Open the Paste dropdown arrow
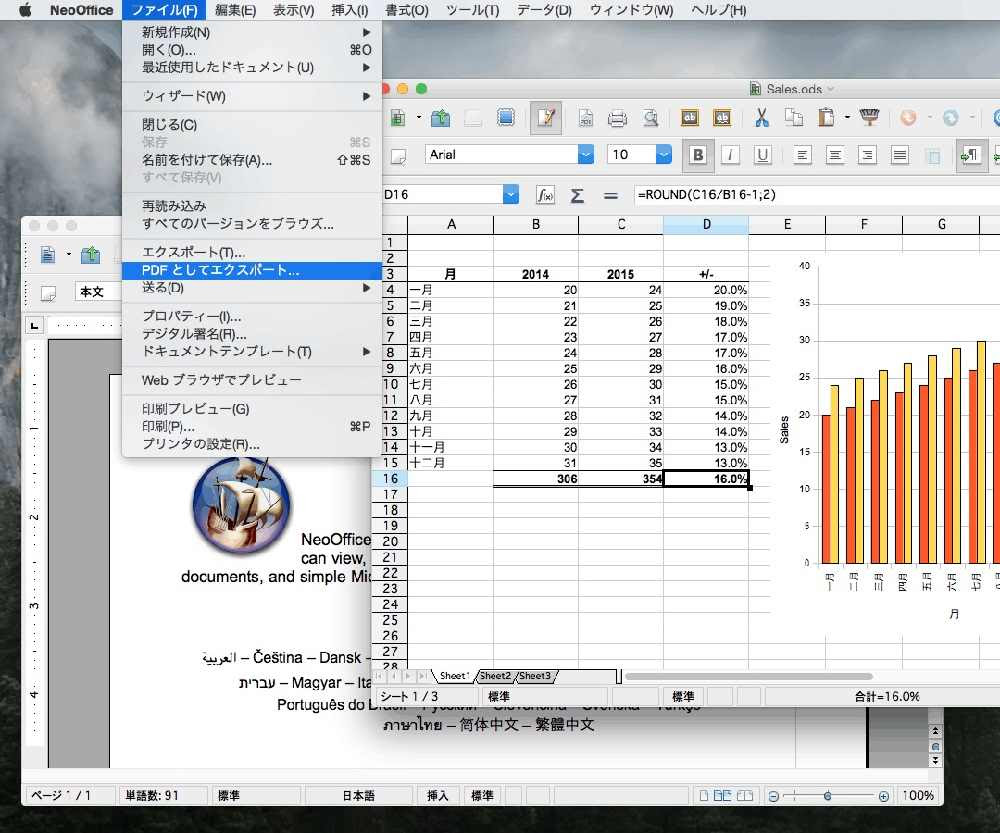 click(847, 117)
